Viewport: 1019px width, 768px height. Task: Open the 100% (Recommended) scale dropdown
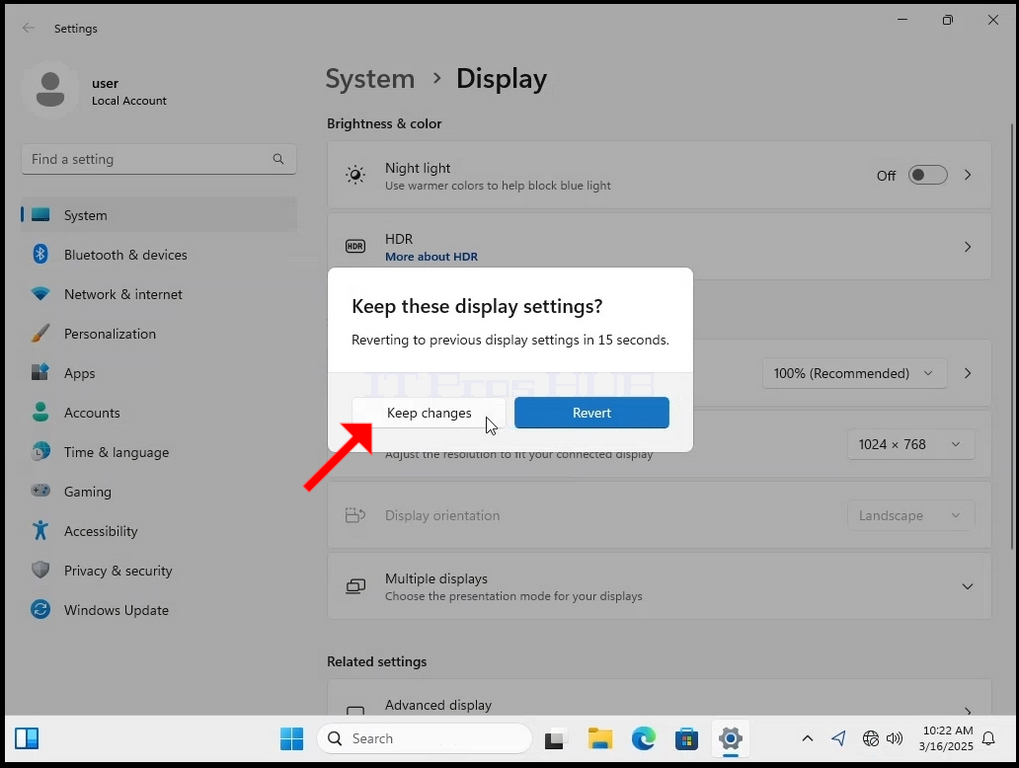click(854, 374)
